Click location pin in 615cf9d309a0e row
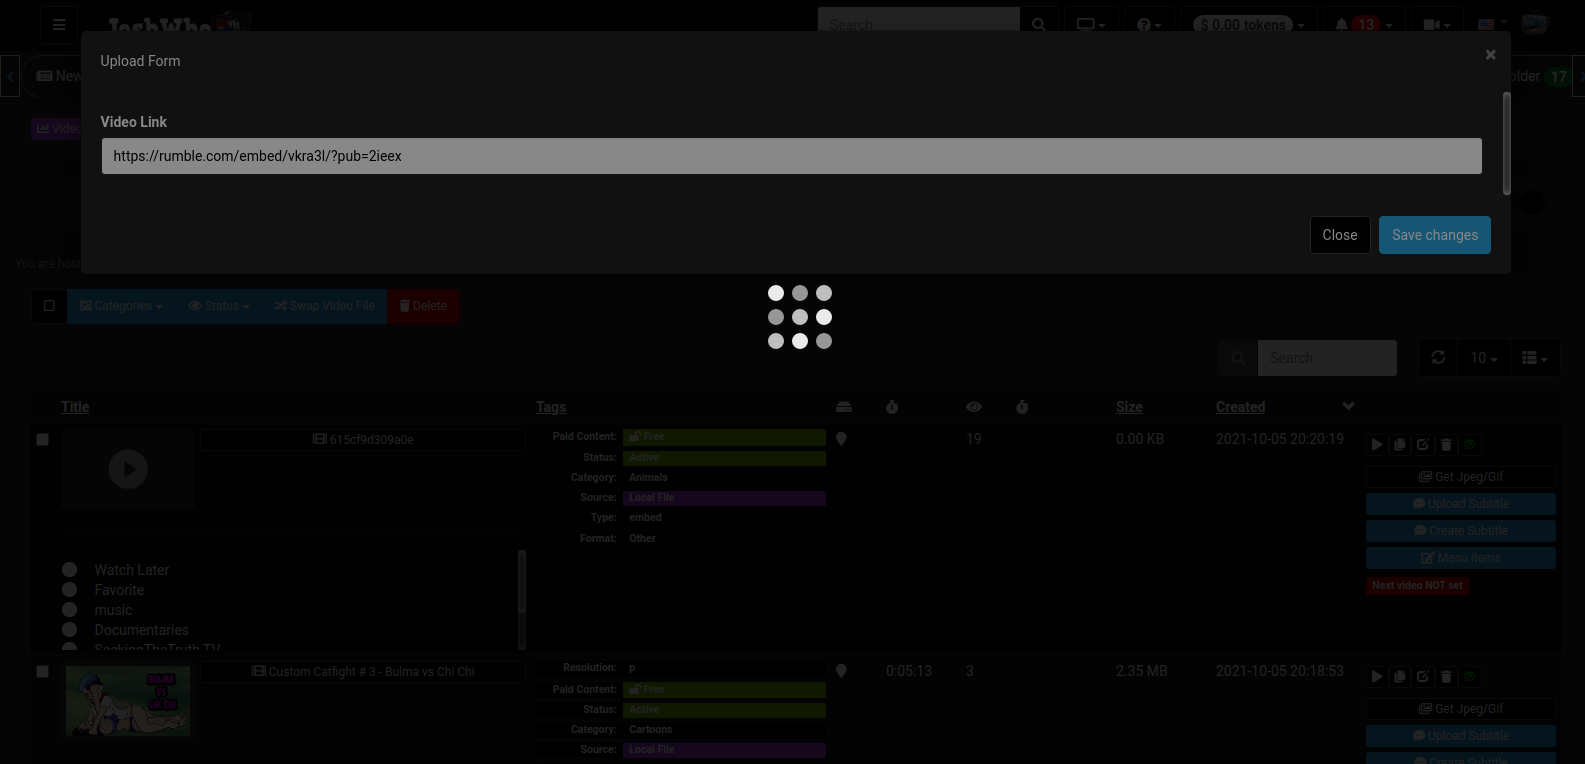Viewport: 1585px width, 764px height. click(x=841, y=439)
